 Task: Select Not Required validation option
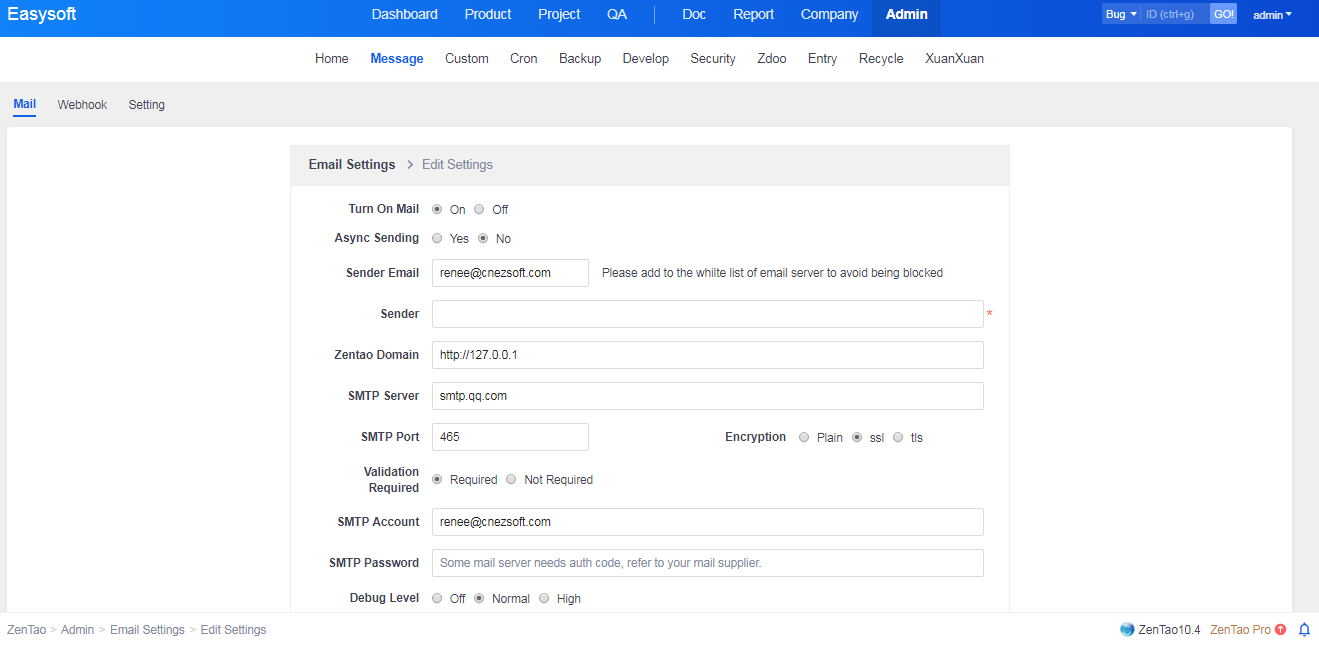[x=511, y=480]
